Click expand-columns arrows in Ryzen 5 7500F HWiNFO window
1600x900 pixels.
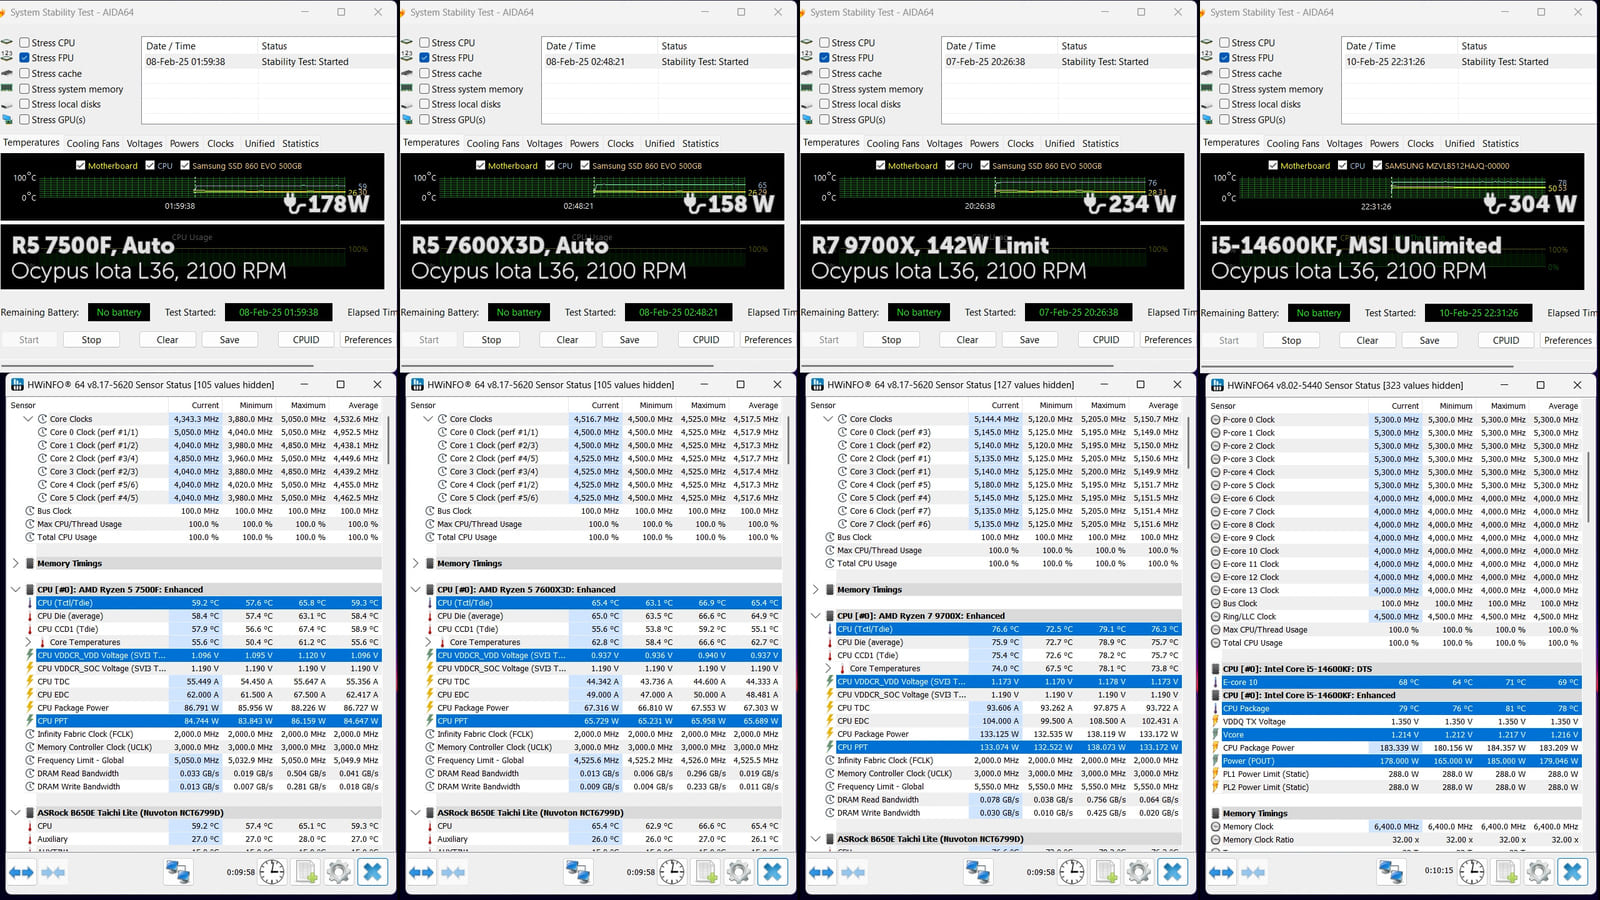(x=21, y=872)
